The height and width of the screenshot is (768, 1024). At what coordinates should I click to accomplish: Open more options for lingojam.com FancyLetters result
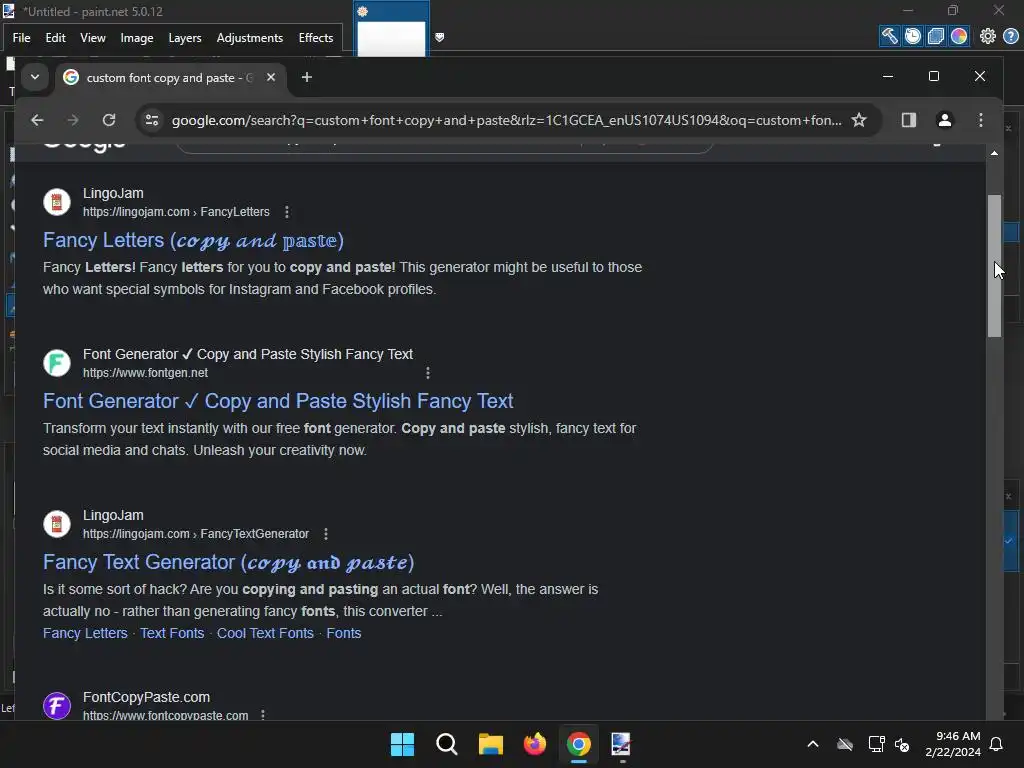point(287,212)
